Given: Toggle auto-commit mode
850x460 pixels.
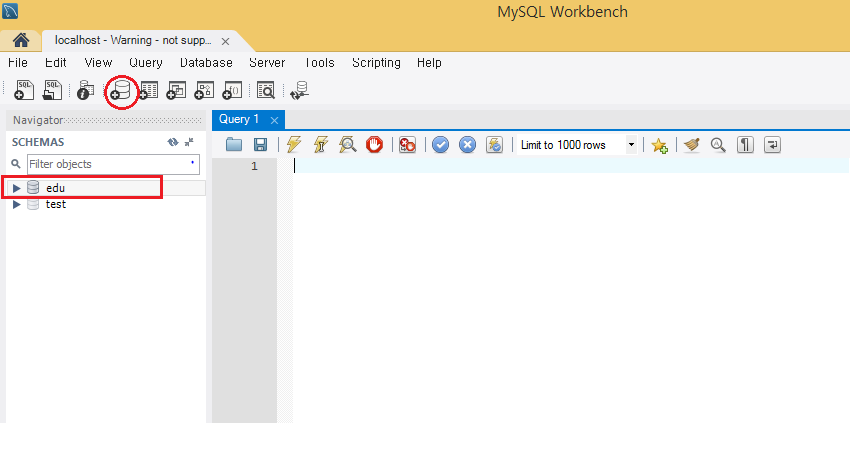Looking at the screenshot, I should click(x=494, y=145).
